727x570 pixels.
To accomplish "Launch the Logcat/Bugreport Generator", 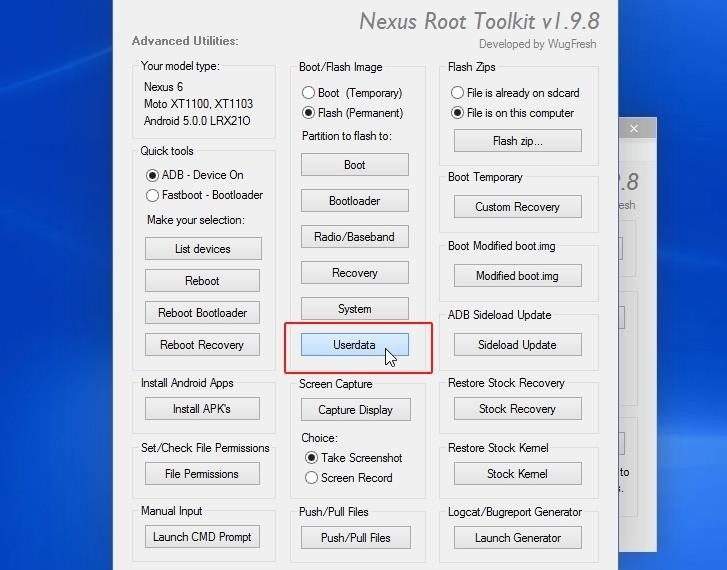I will [x=517, y=538].
